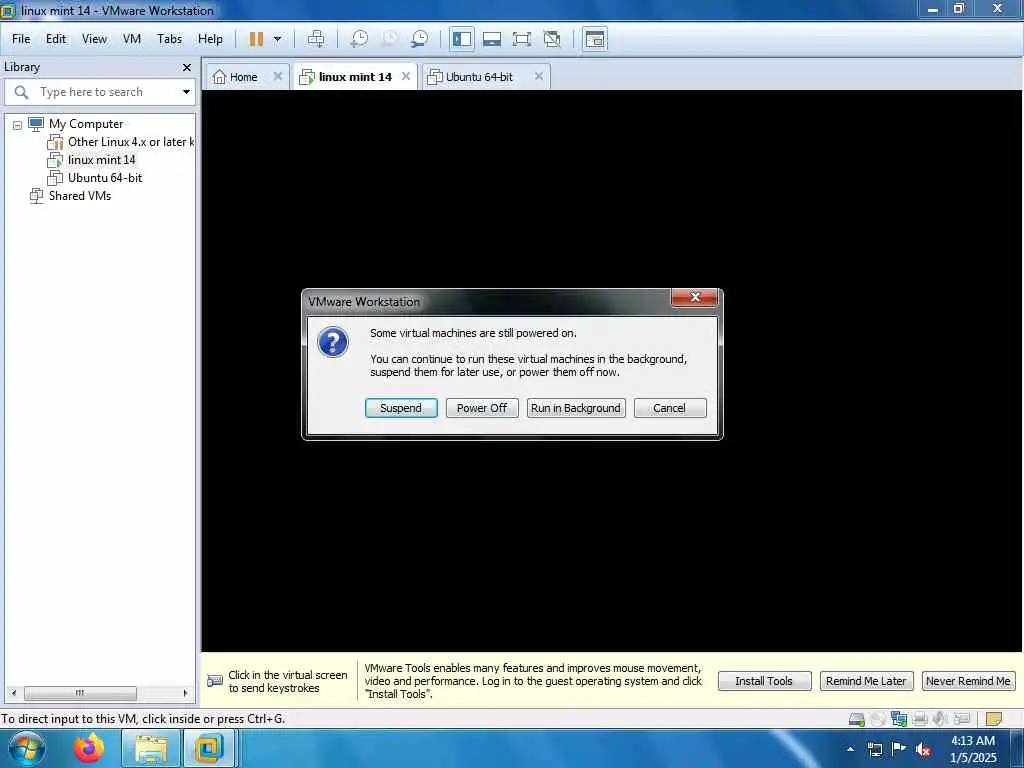Click Run in Background button
Screen dimensions: 1024x768
[x=576, y=408]
